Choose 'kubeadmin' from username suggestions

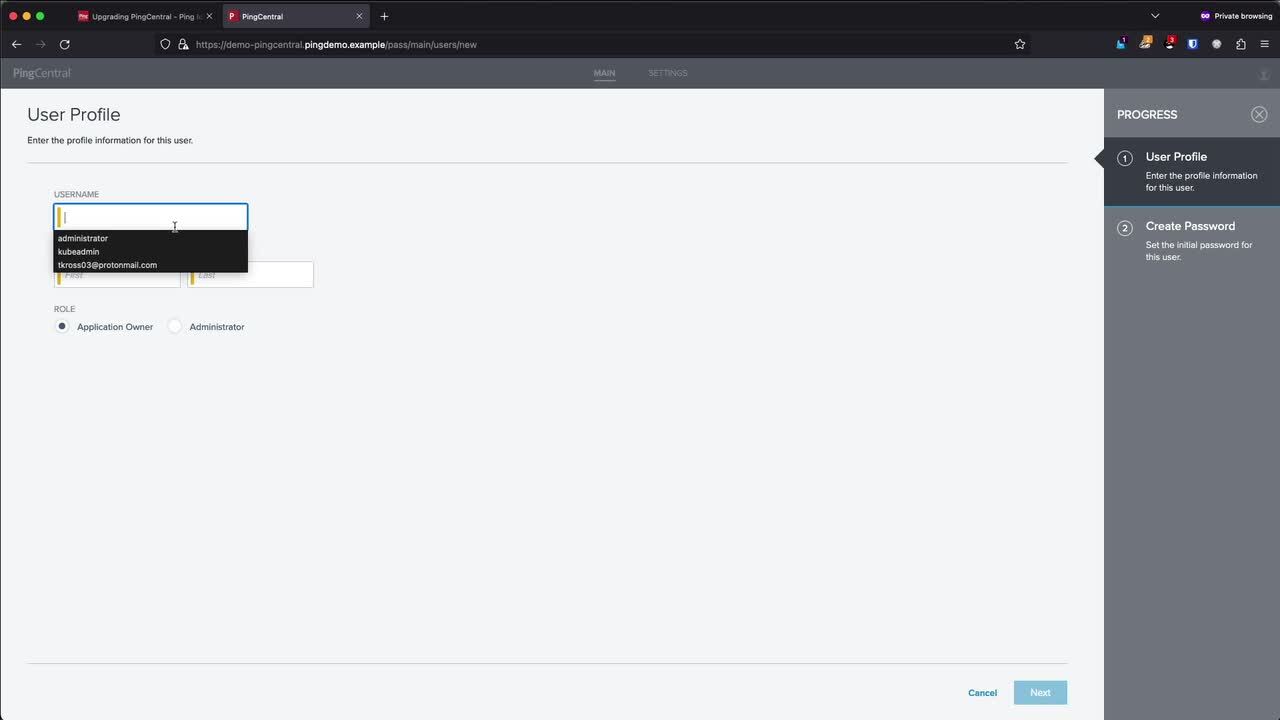click(150, 252)
